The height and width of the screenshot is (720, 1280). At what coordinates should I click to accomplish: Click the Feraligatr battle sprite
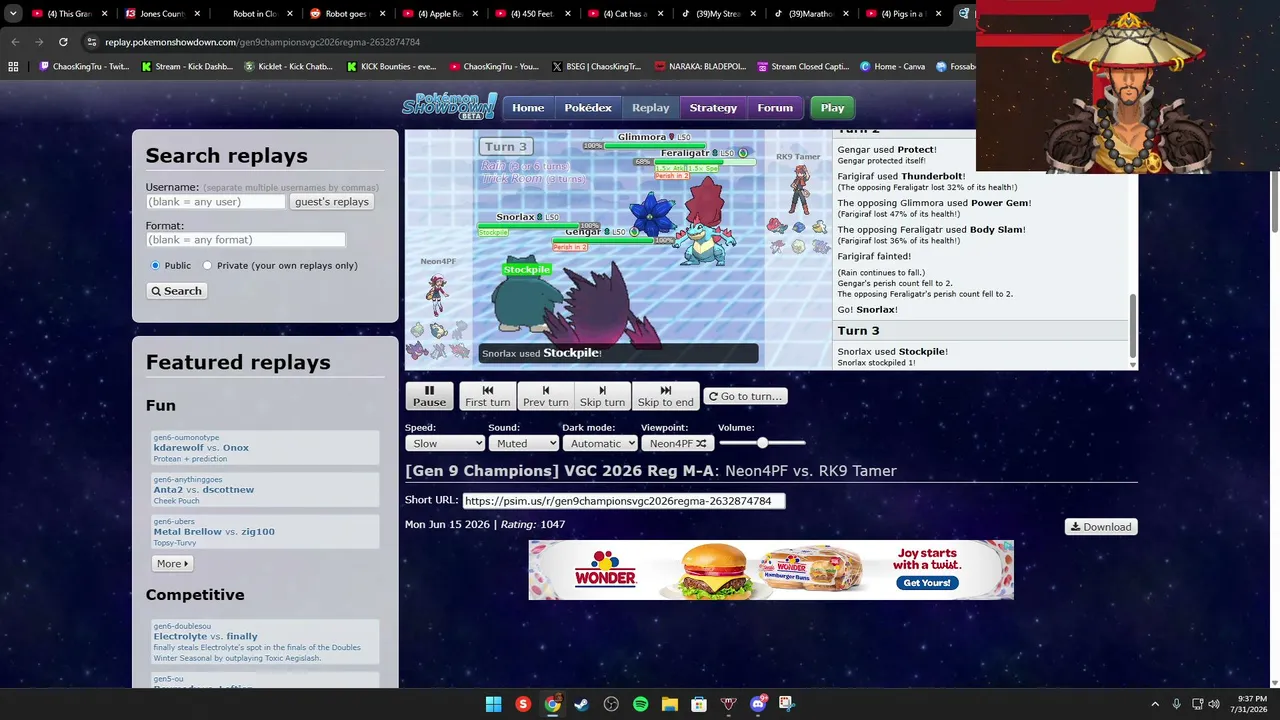[706, 241]
